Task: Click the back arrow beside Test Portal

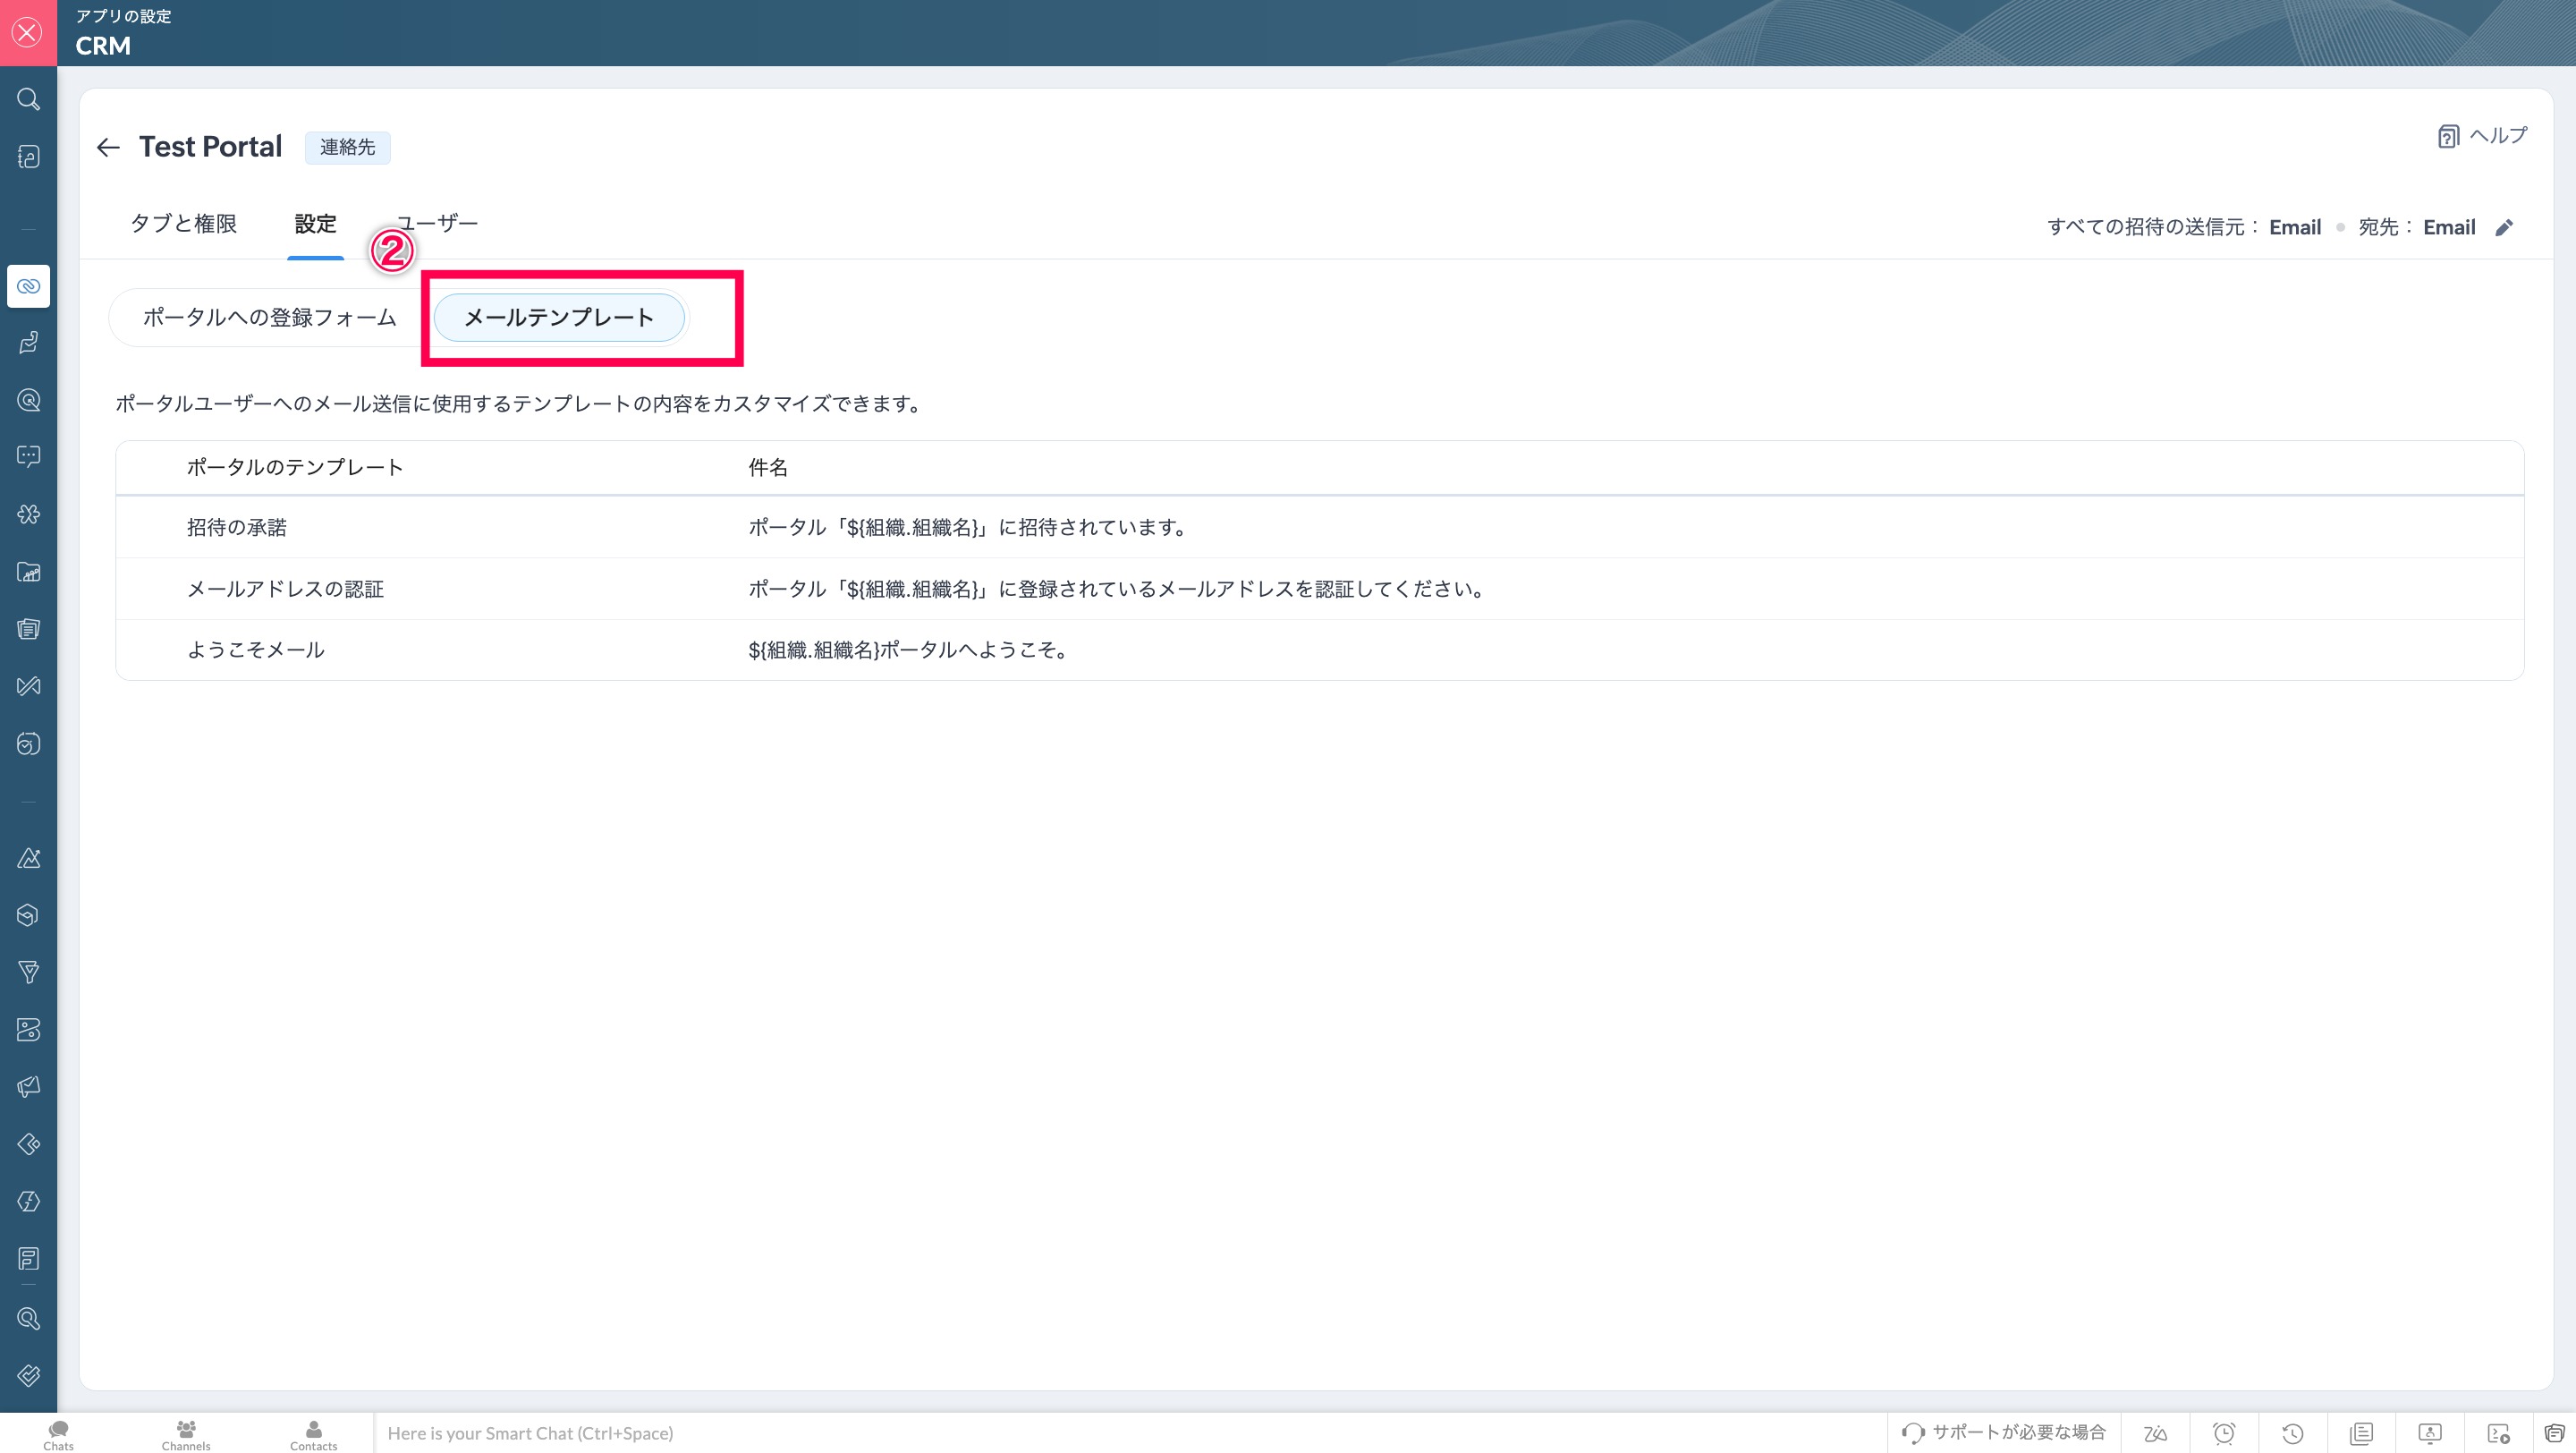Action: point(108,148)
